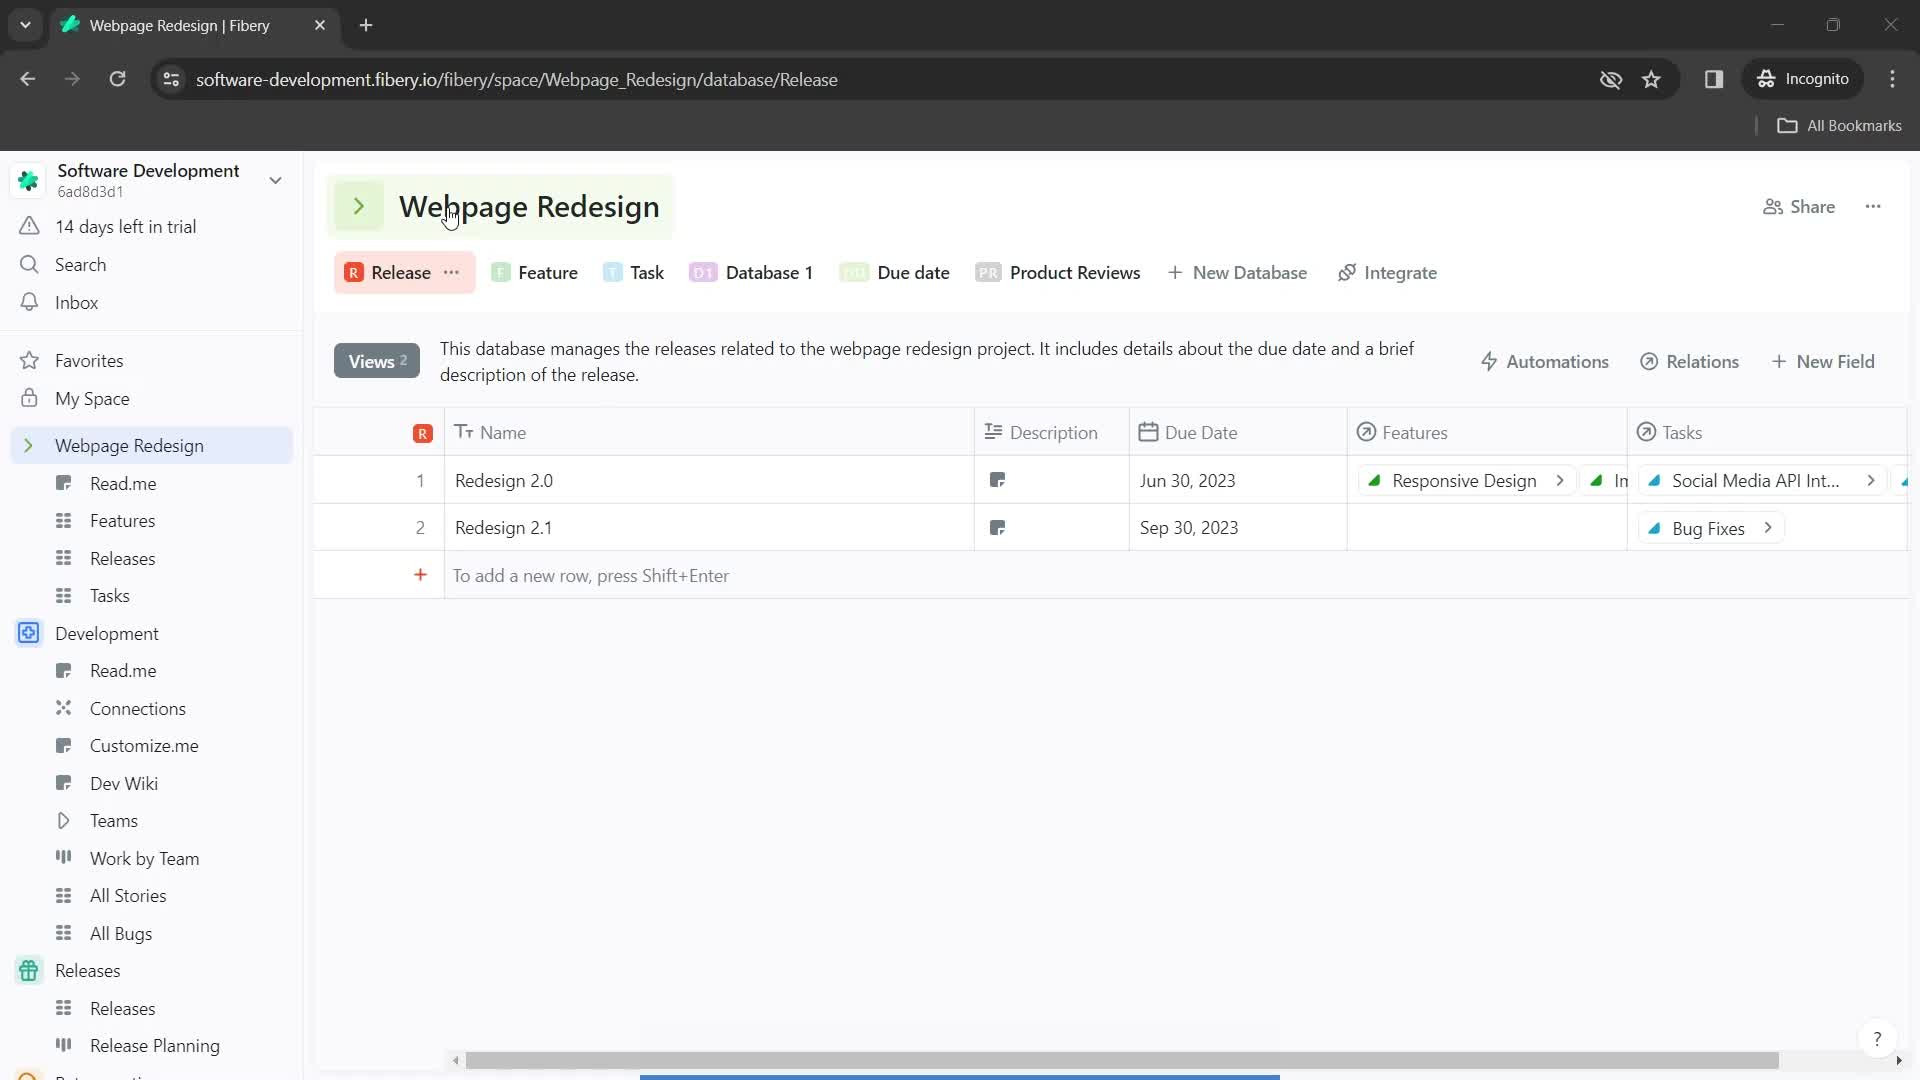Viewport: 1920px width, 1080px height.
Task: Open the Relations panel
Action: click(x=1702, y=361)
